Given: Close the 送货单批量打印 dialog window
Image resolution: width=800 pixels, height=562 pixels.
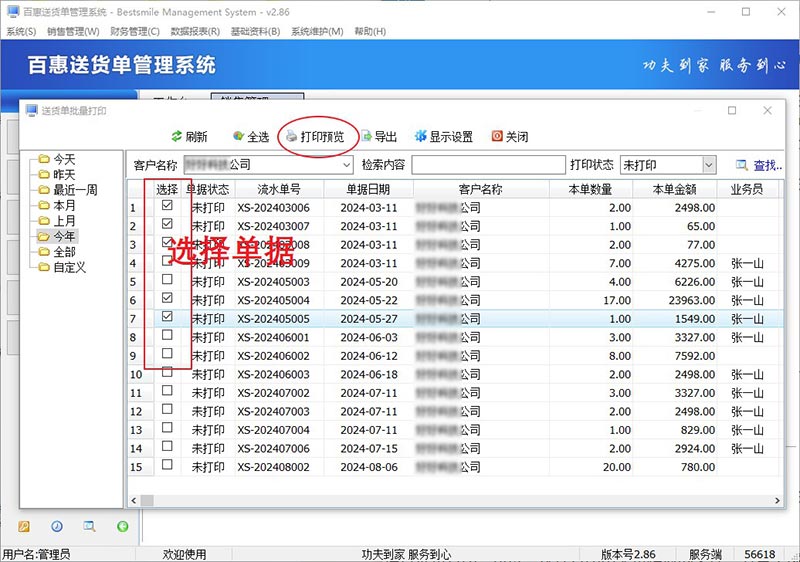Looking at the screenshot, I should [x=767, y=110].
